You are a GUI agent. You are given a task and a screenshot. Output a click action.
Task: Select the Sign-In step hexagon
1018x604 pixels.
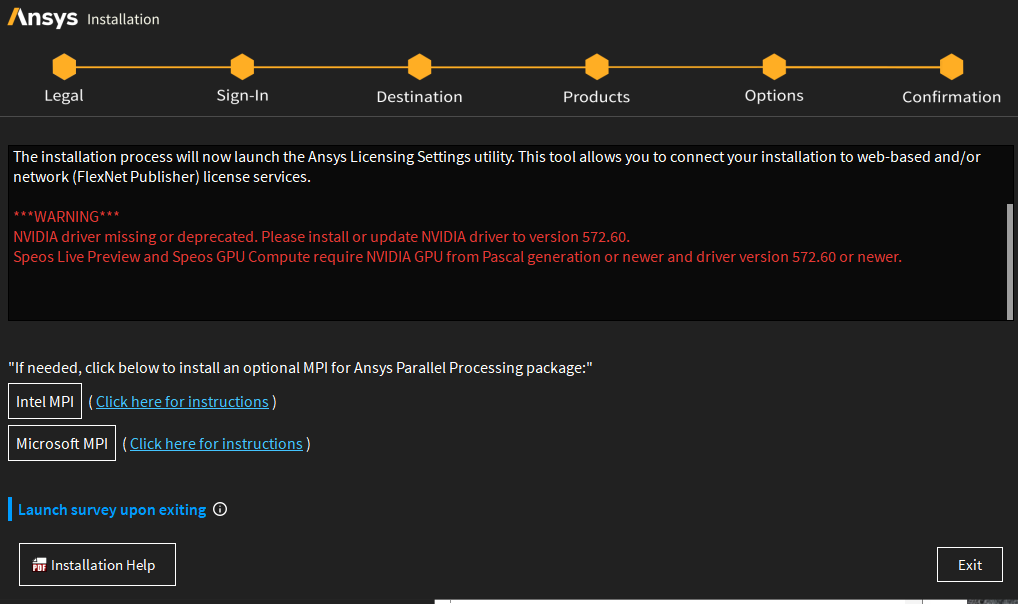(x=242, y=67)
